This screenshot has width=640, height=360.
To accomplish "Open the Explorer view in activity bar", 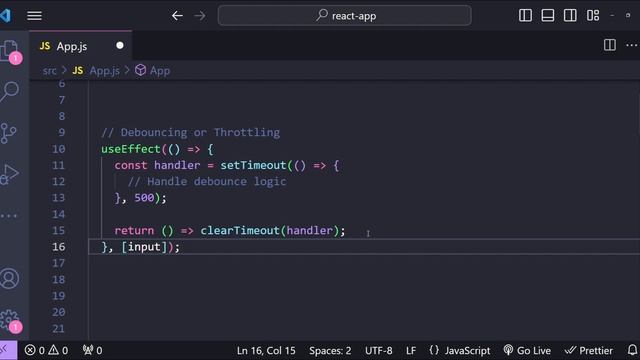I will 10,51.
